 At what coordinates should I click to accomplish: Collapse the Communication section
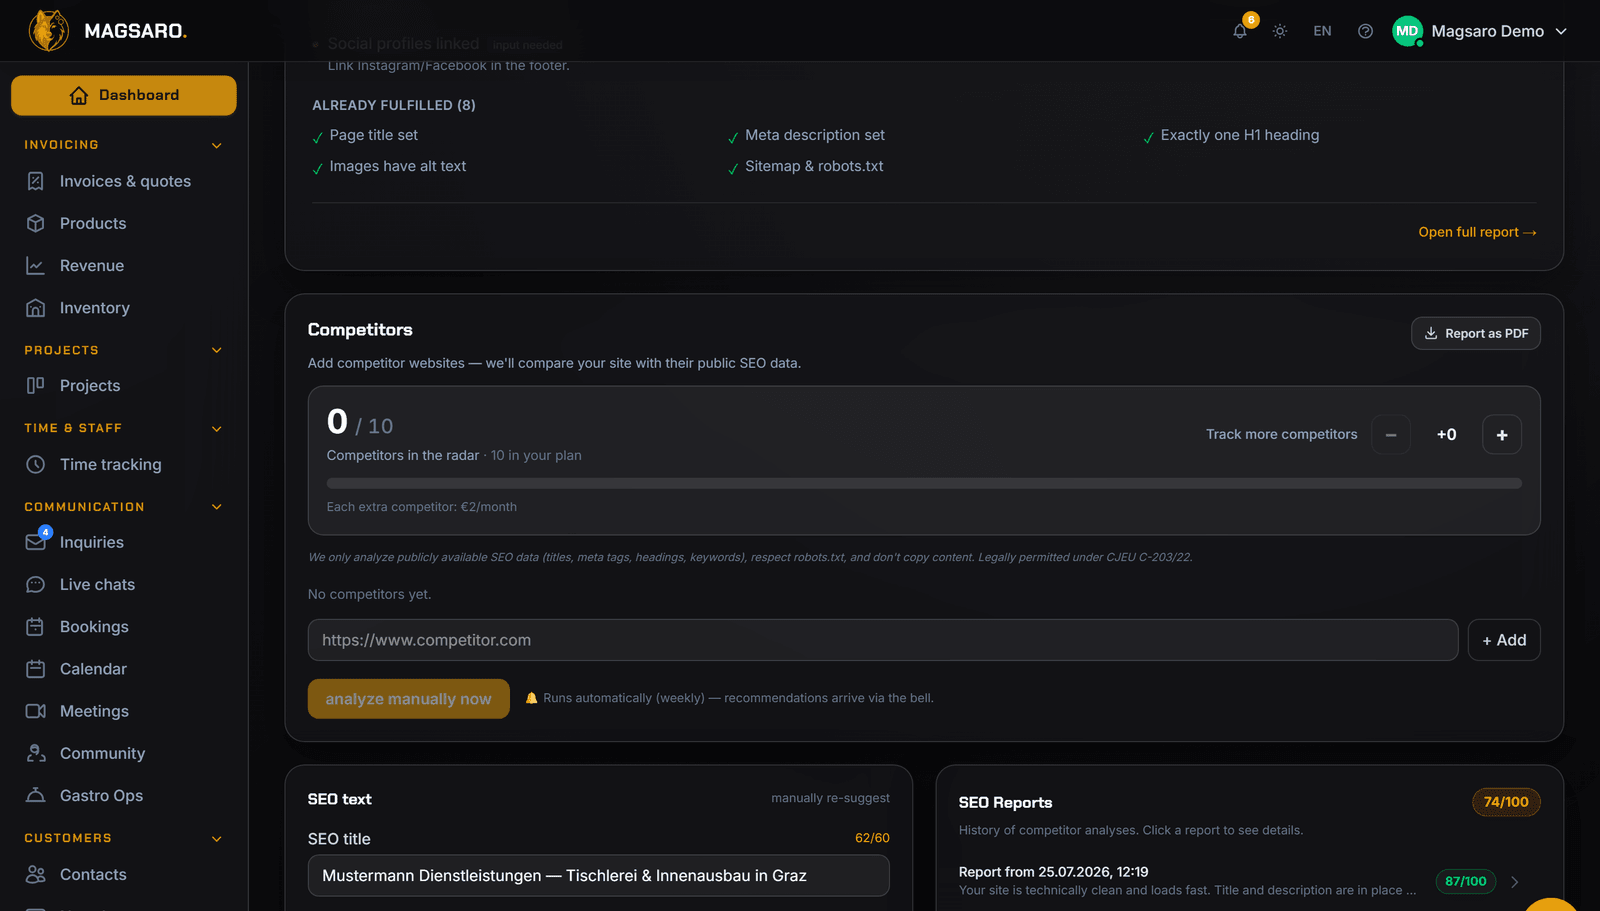click(x=217, y=507)
